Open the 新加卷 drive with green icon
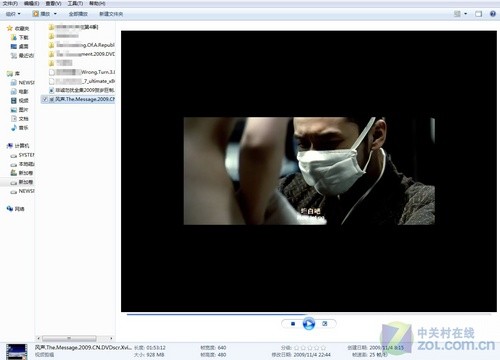The height and width of the screenshot is (360, 500). click(x=22, y=173)
